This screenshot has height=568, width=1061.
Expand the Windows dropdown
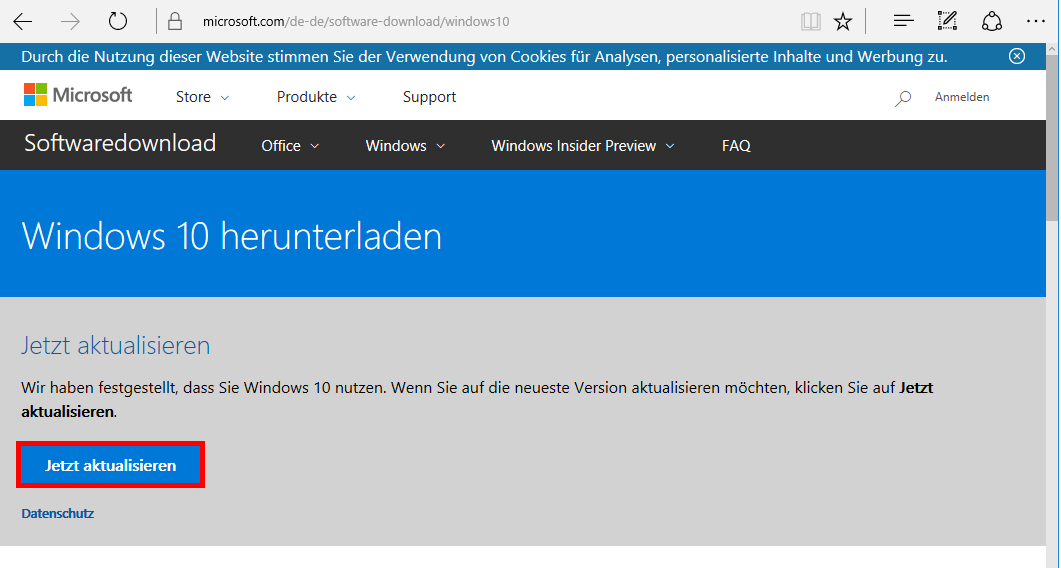[x=405, y=146]
